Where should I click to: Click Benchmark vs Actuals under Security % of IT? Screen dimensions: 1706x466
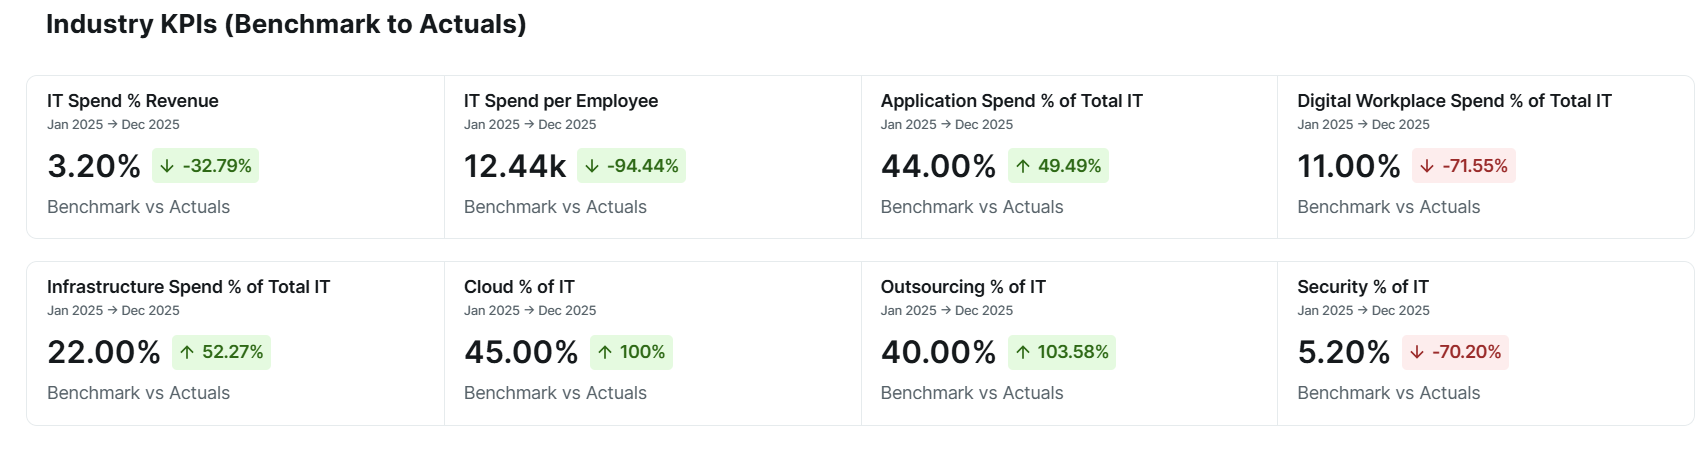(x=1388, y=393)
